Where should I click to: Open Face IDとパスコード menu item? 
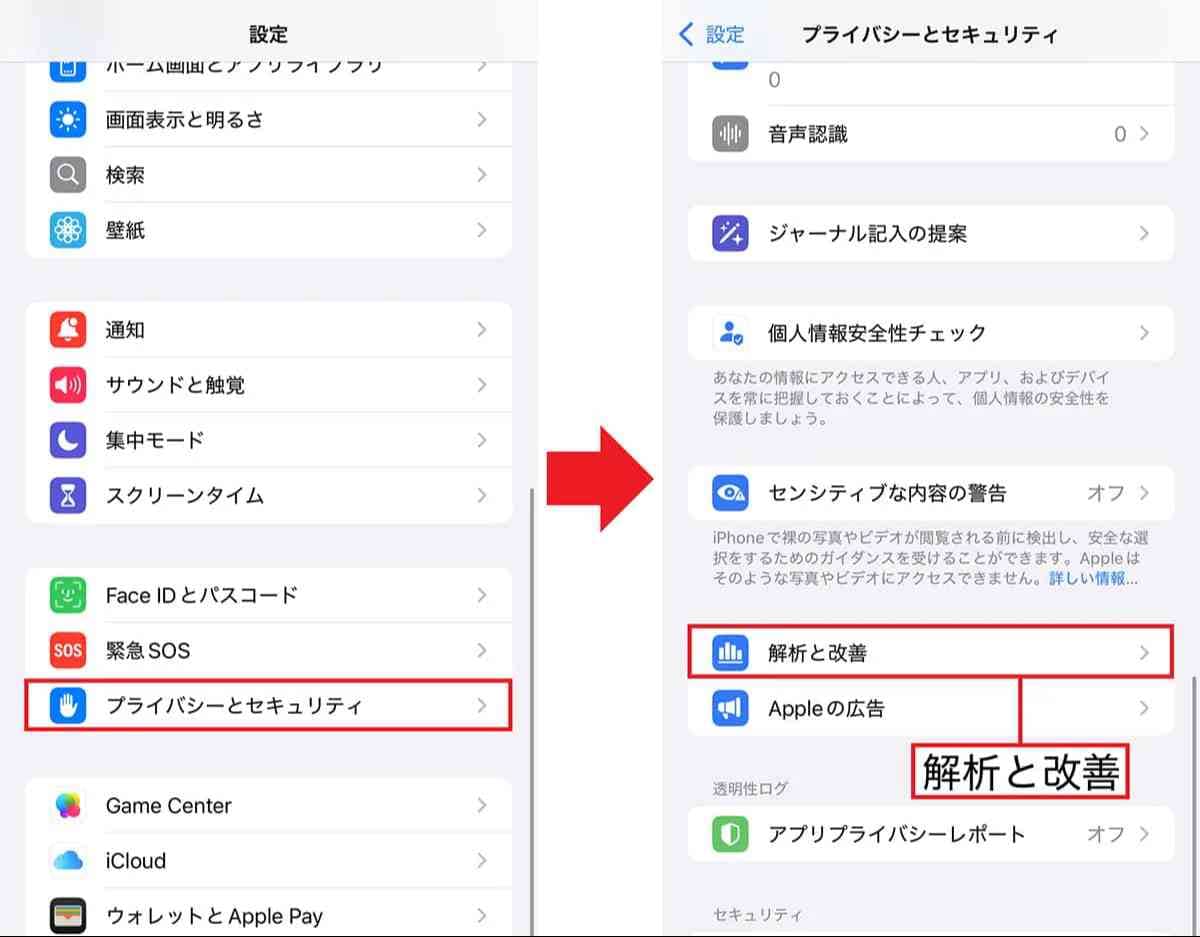coord(268,595)
